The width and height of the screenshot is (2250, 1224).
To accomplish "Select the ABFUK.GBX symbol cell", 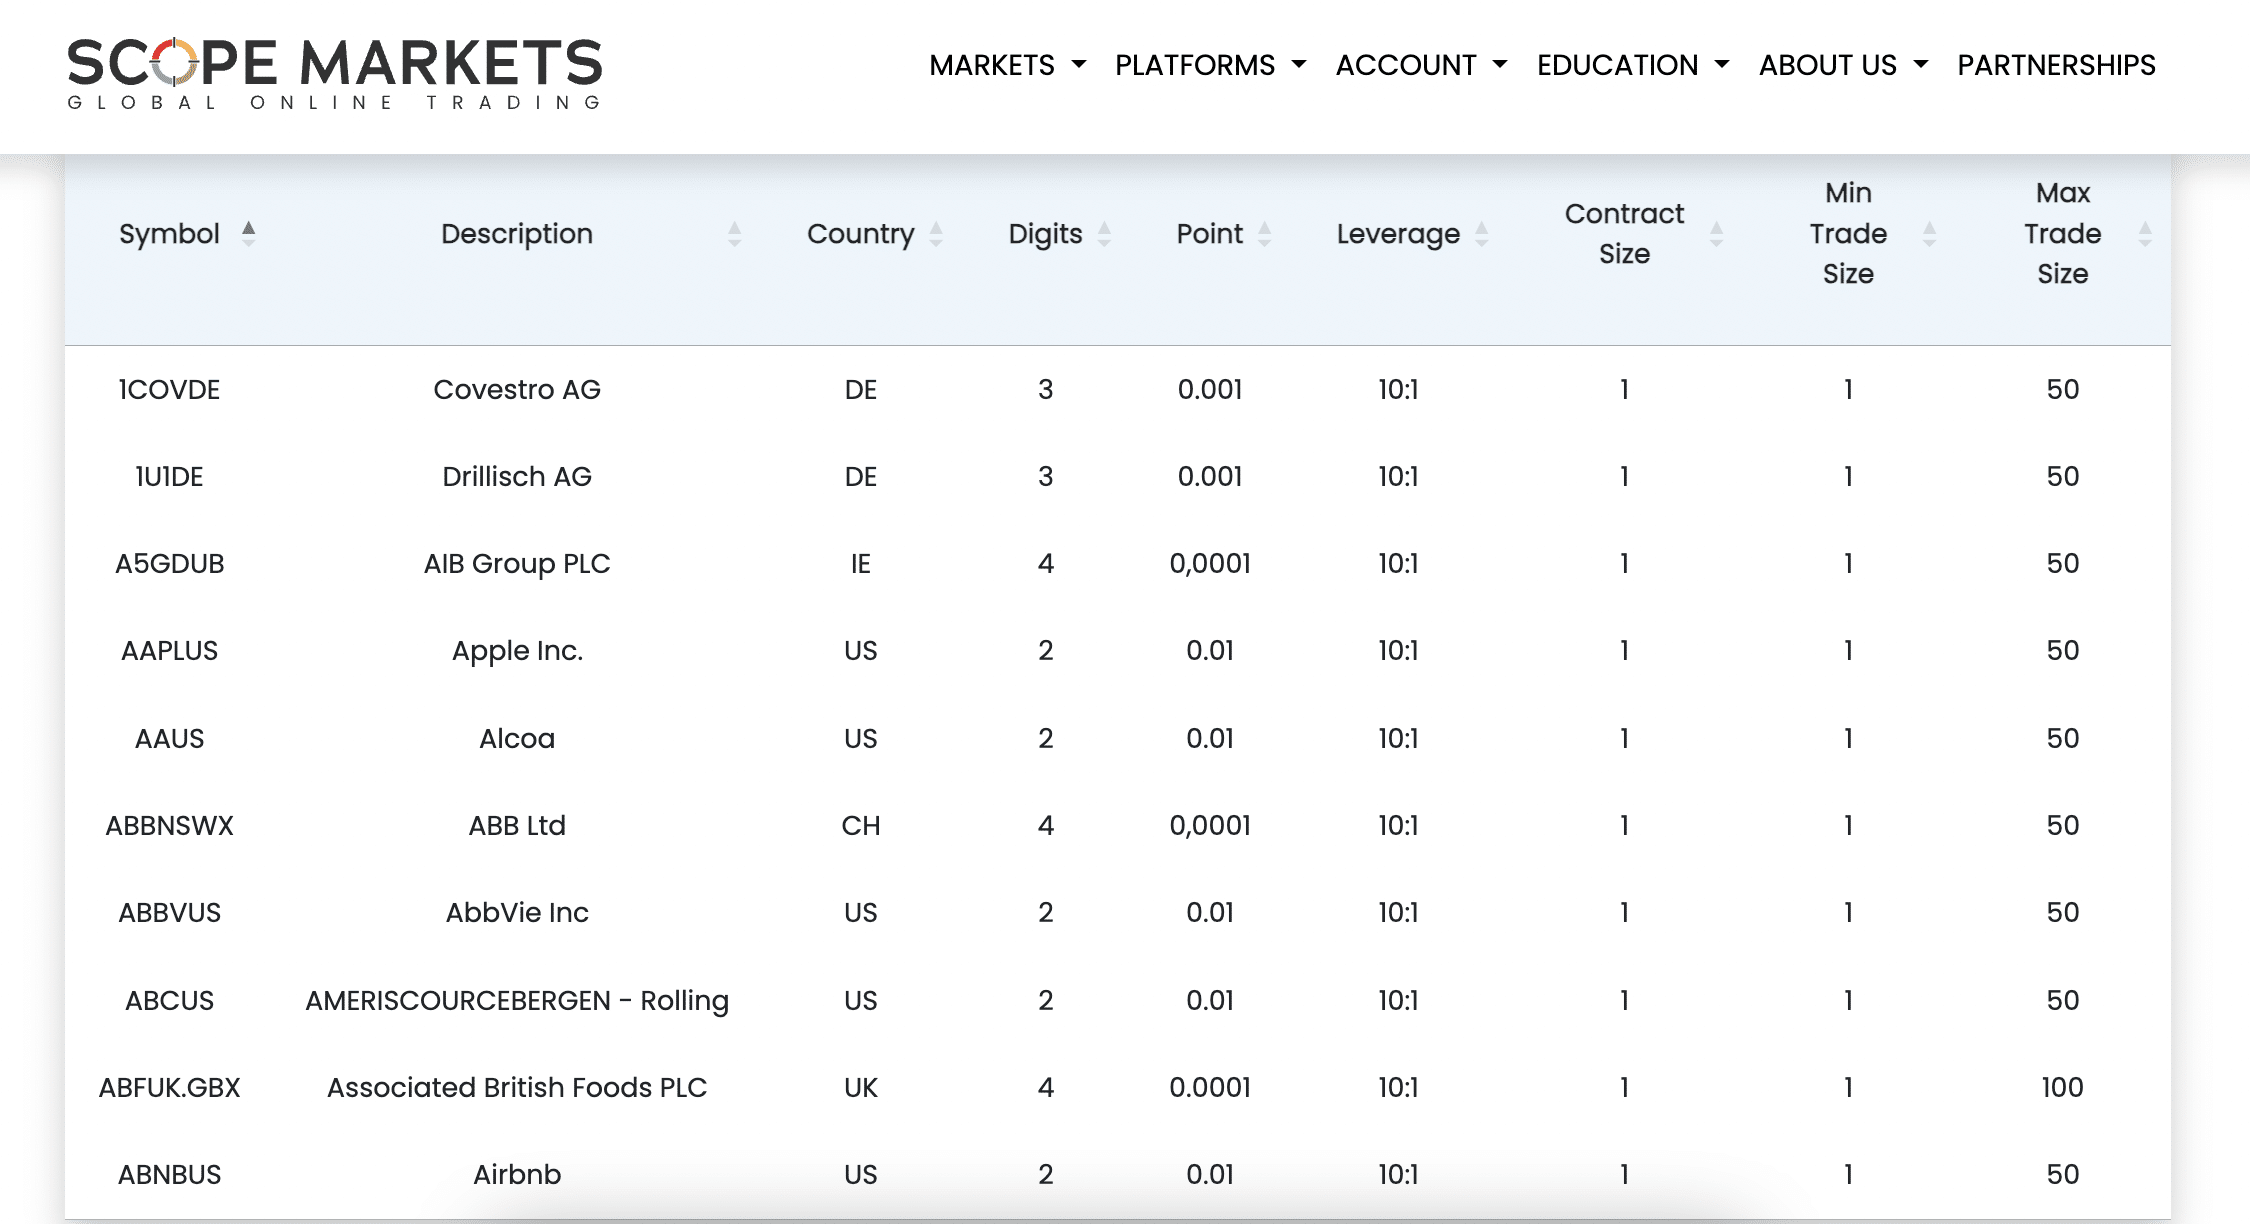I will click(169, 1088).
